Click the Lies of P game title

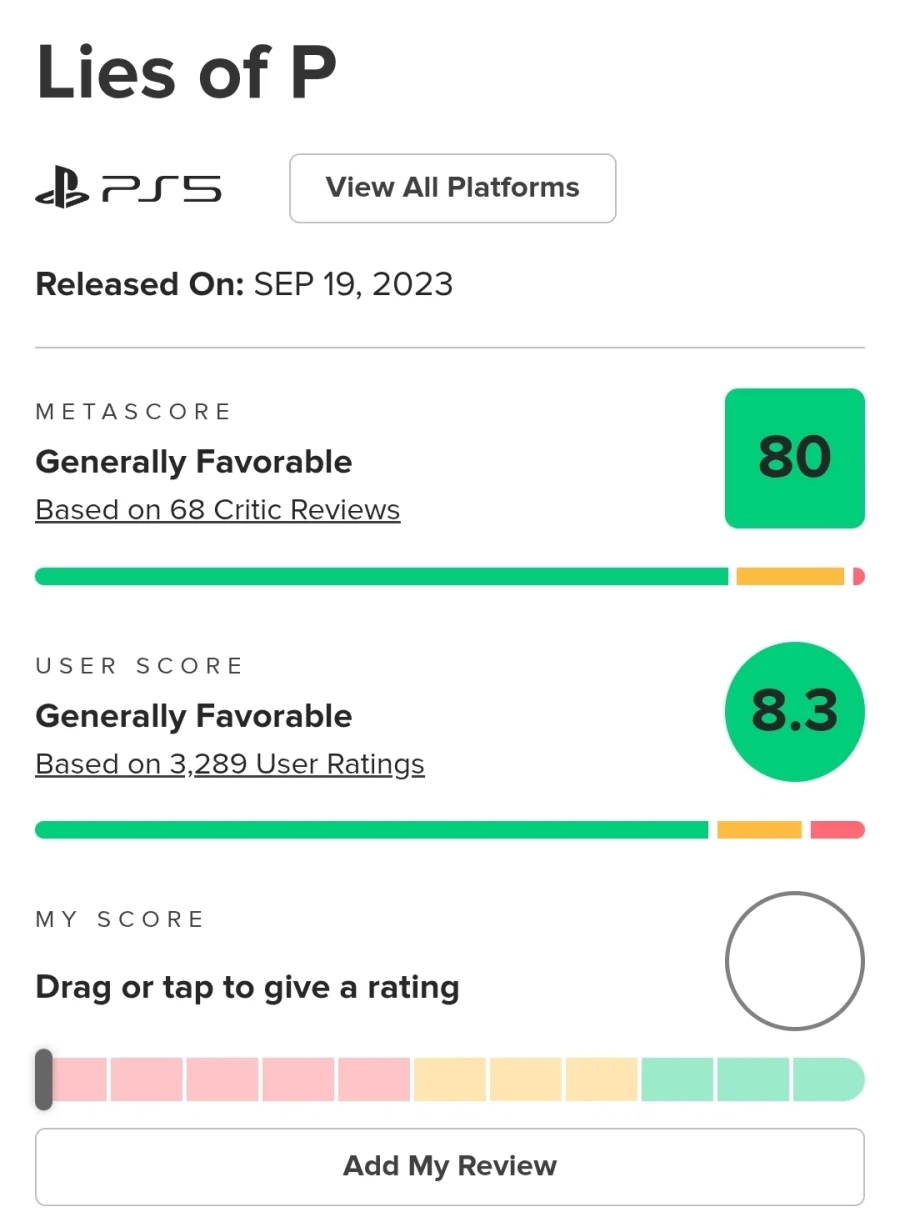(186, 72)
